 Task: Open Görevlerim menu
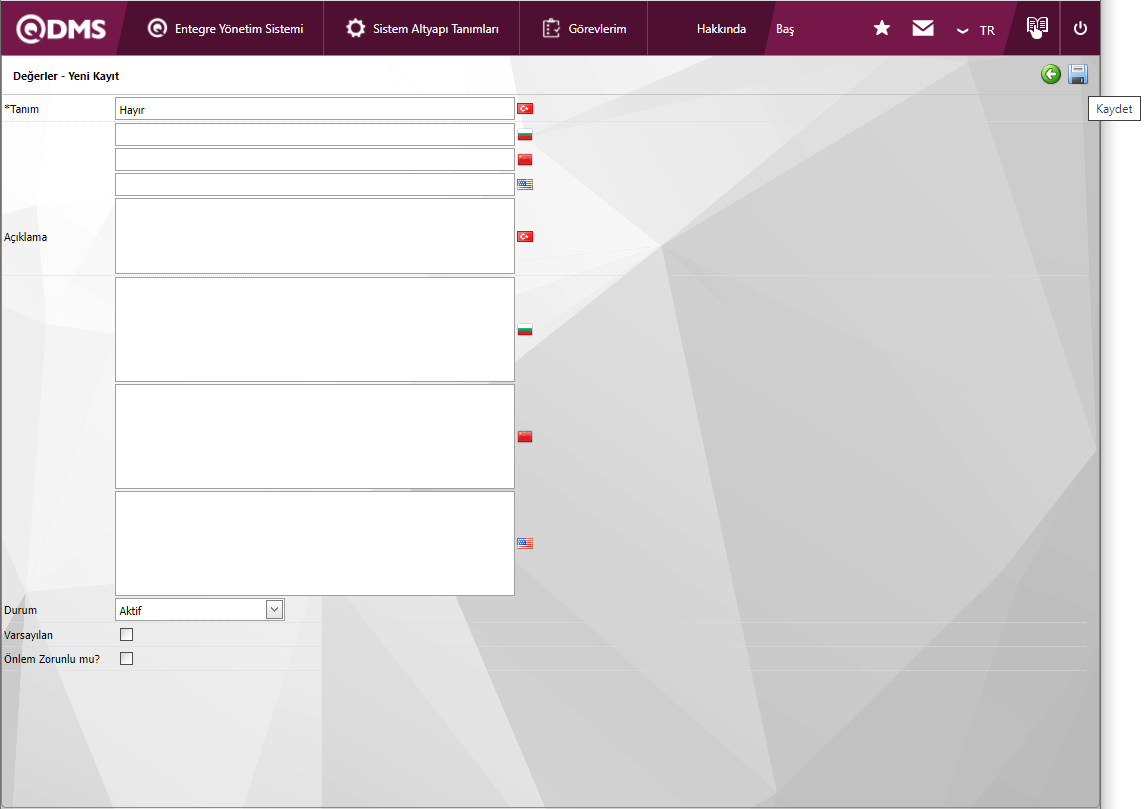tap(584, 28)
